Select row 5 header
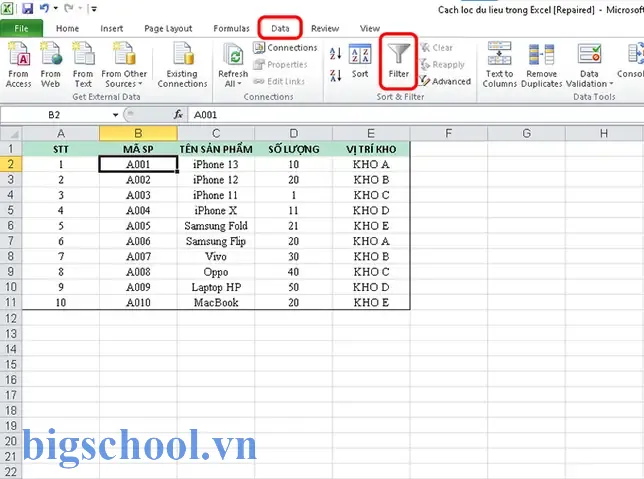This screenshot has height=479, width=644. tap(11, 210)
